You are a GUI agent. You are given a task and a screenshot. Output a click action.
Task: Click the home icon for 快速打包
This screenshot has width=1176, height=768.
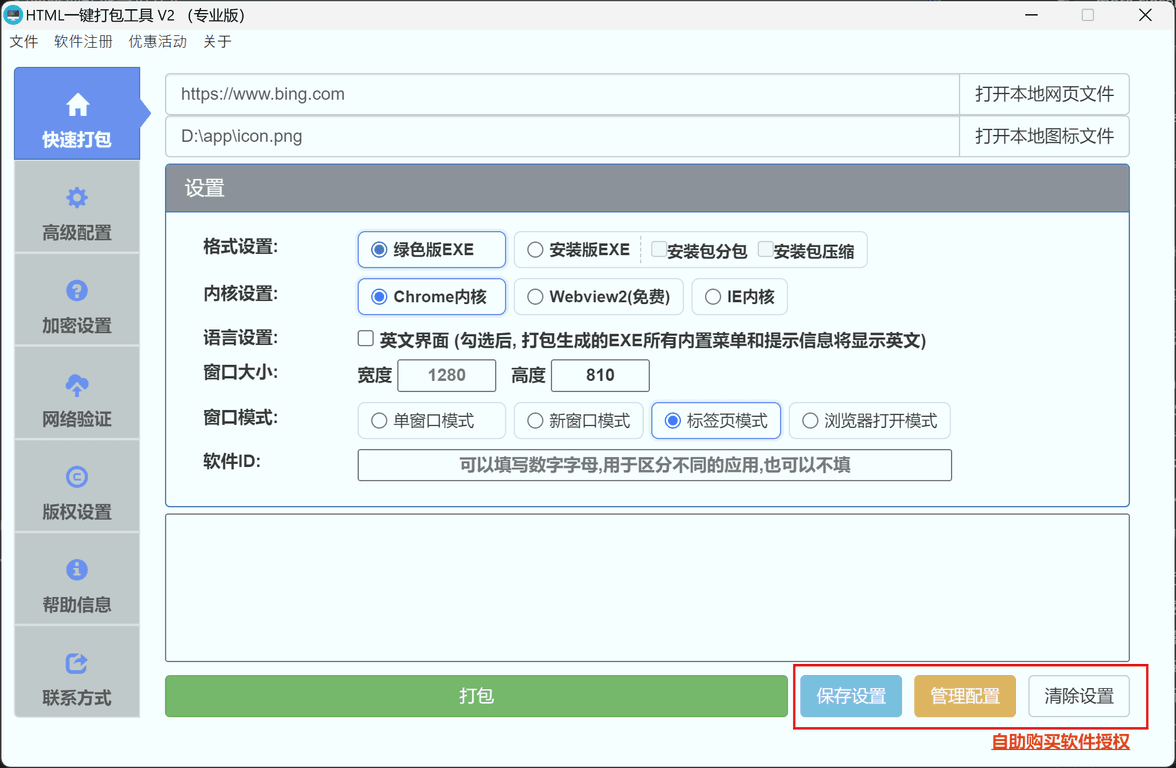tap(77, 105)
